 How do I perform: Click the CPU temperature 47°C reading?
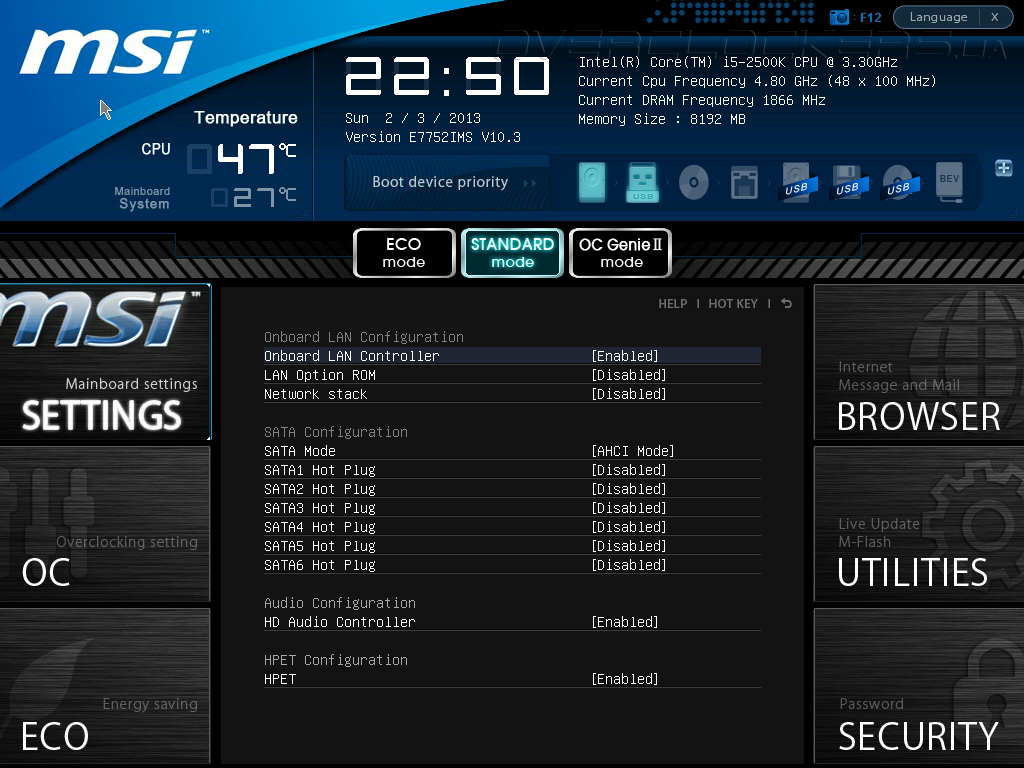pos(242,158)
